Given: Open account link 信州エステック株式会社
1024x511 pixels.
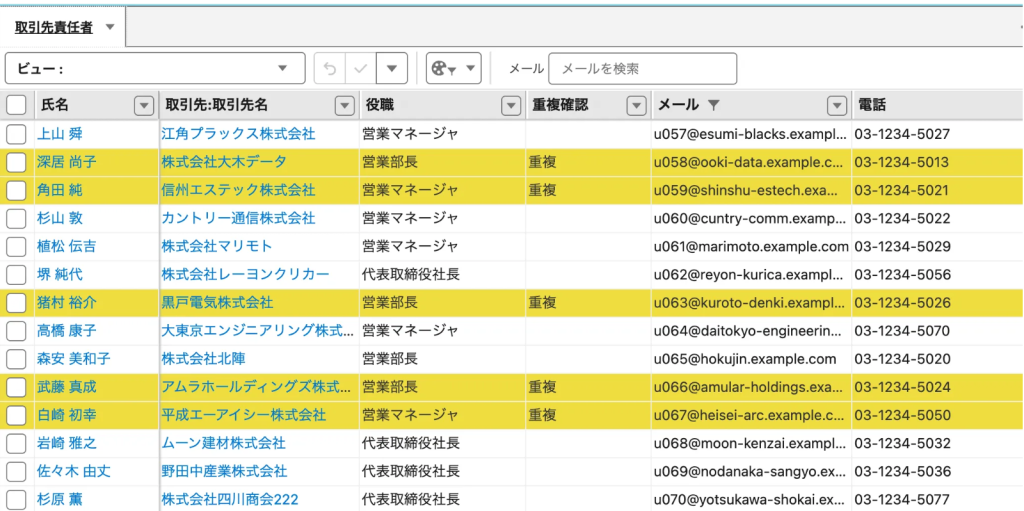Looking at the screenshot, I should [x=238, y=190].
